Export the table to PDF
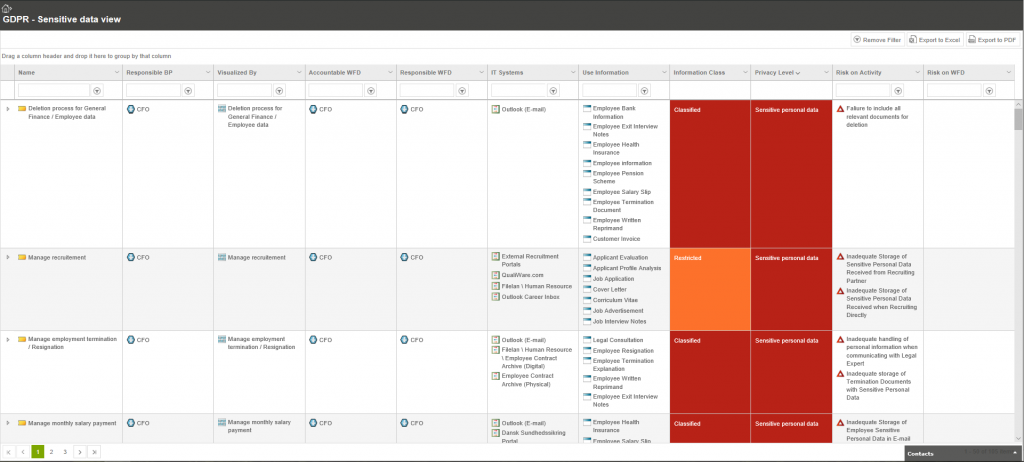 click(992, 40)
